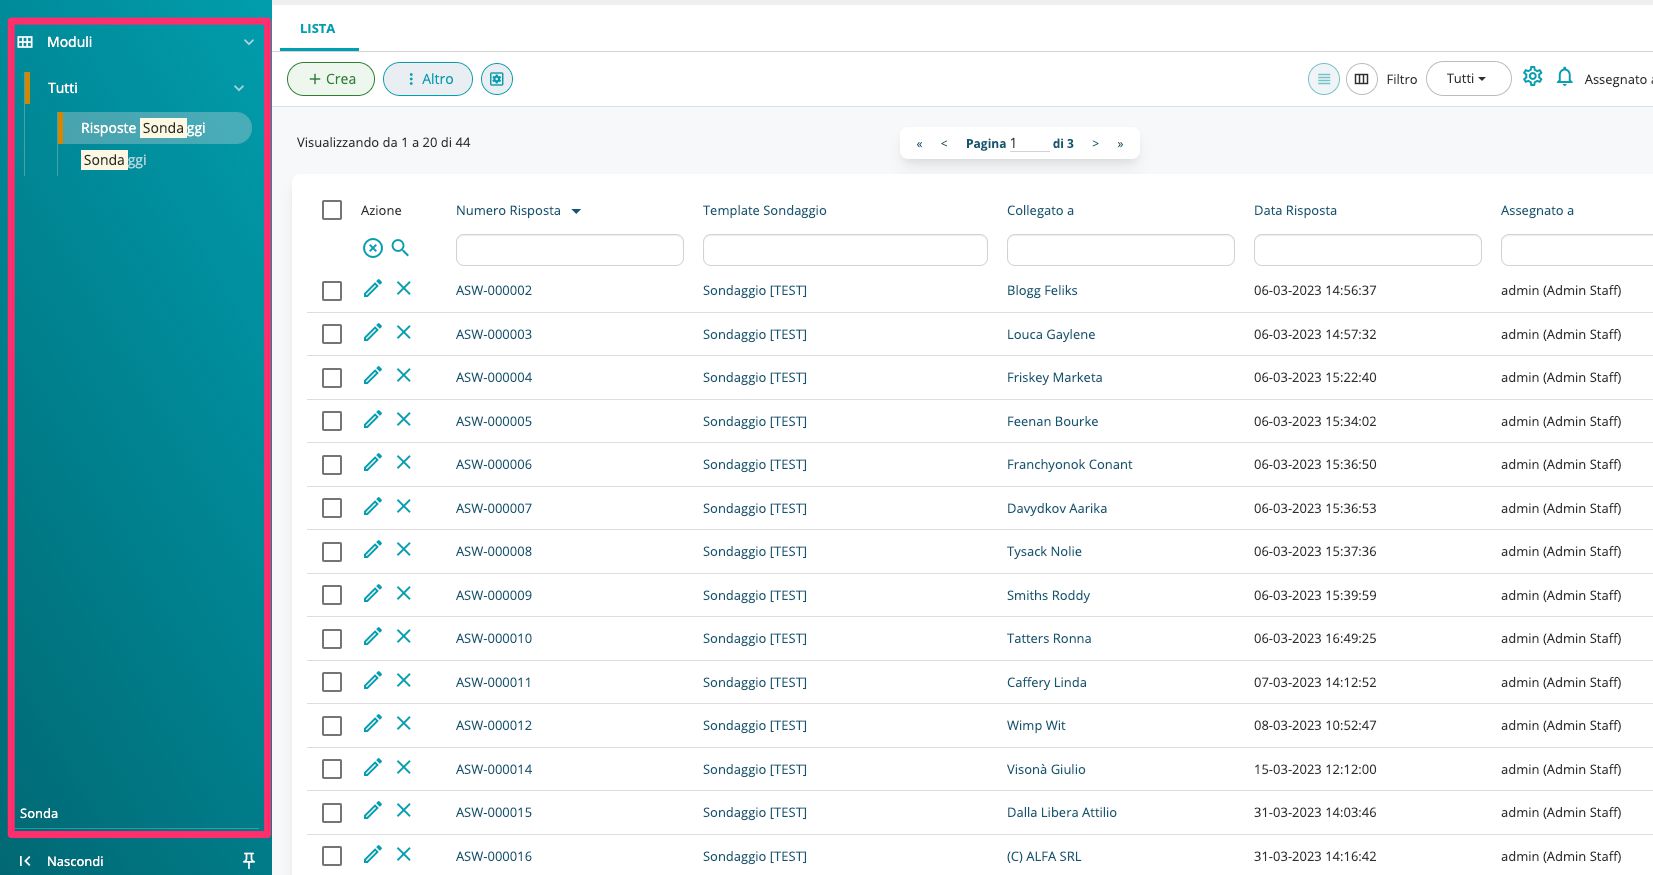The image size is (1653, 875).
Task: Sort by the Numero Risposta column
Action: (508, 210)
